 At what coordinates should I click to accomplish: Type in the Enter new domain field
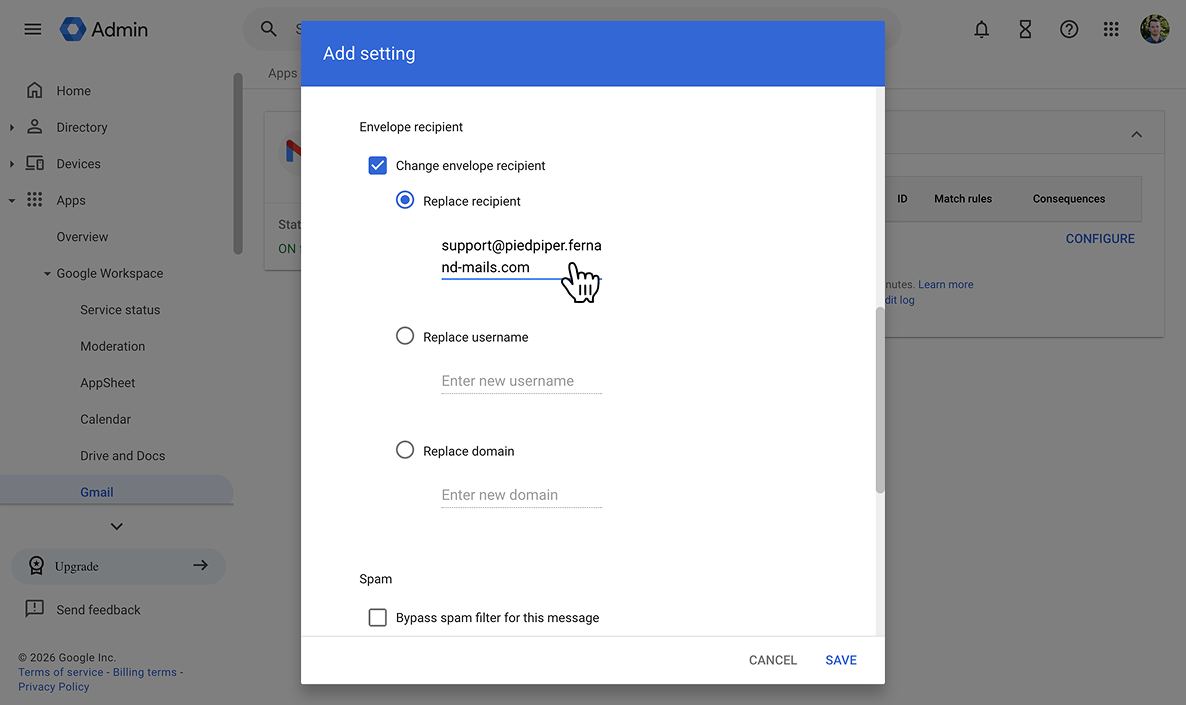520,494
